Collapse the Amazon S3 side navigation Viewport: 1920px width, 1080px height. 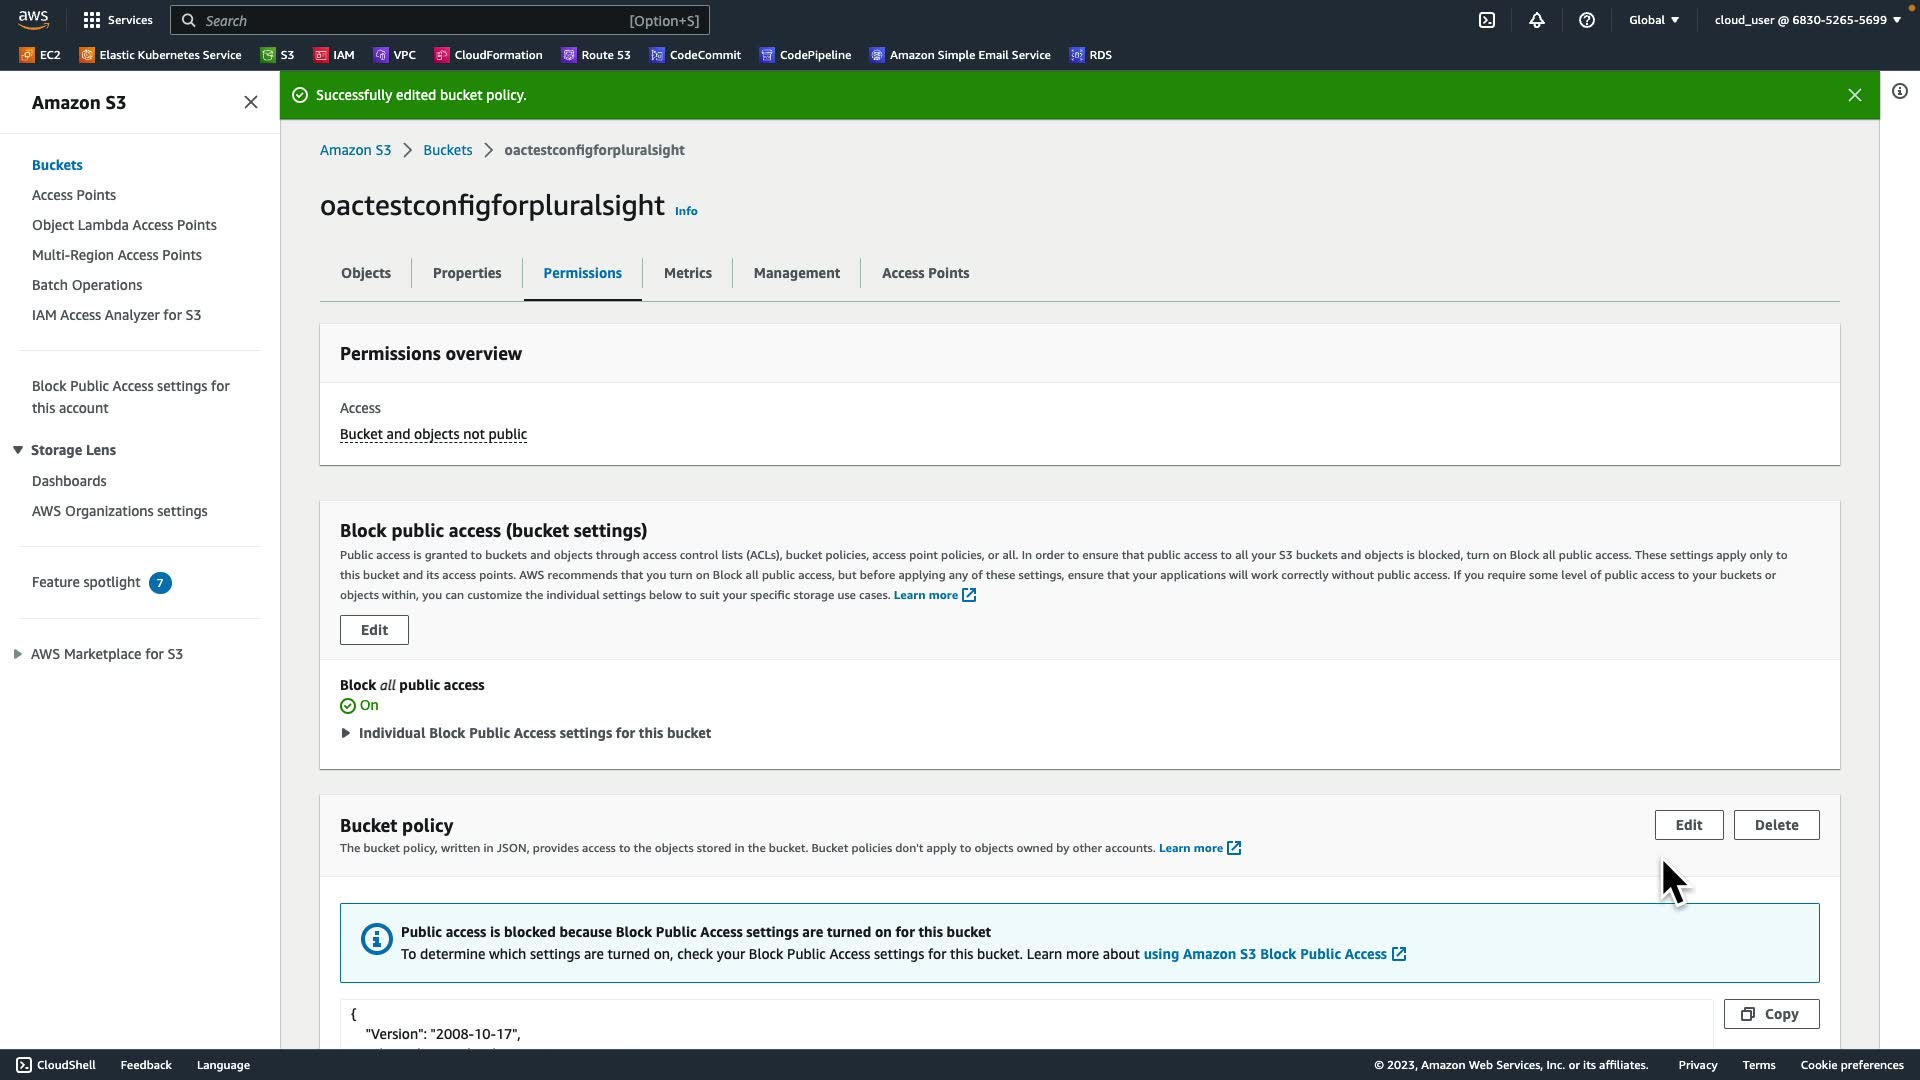(x=251, y=102)
